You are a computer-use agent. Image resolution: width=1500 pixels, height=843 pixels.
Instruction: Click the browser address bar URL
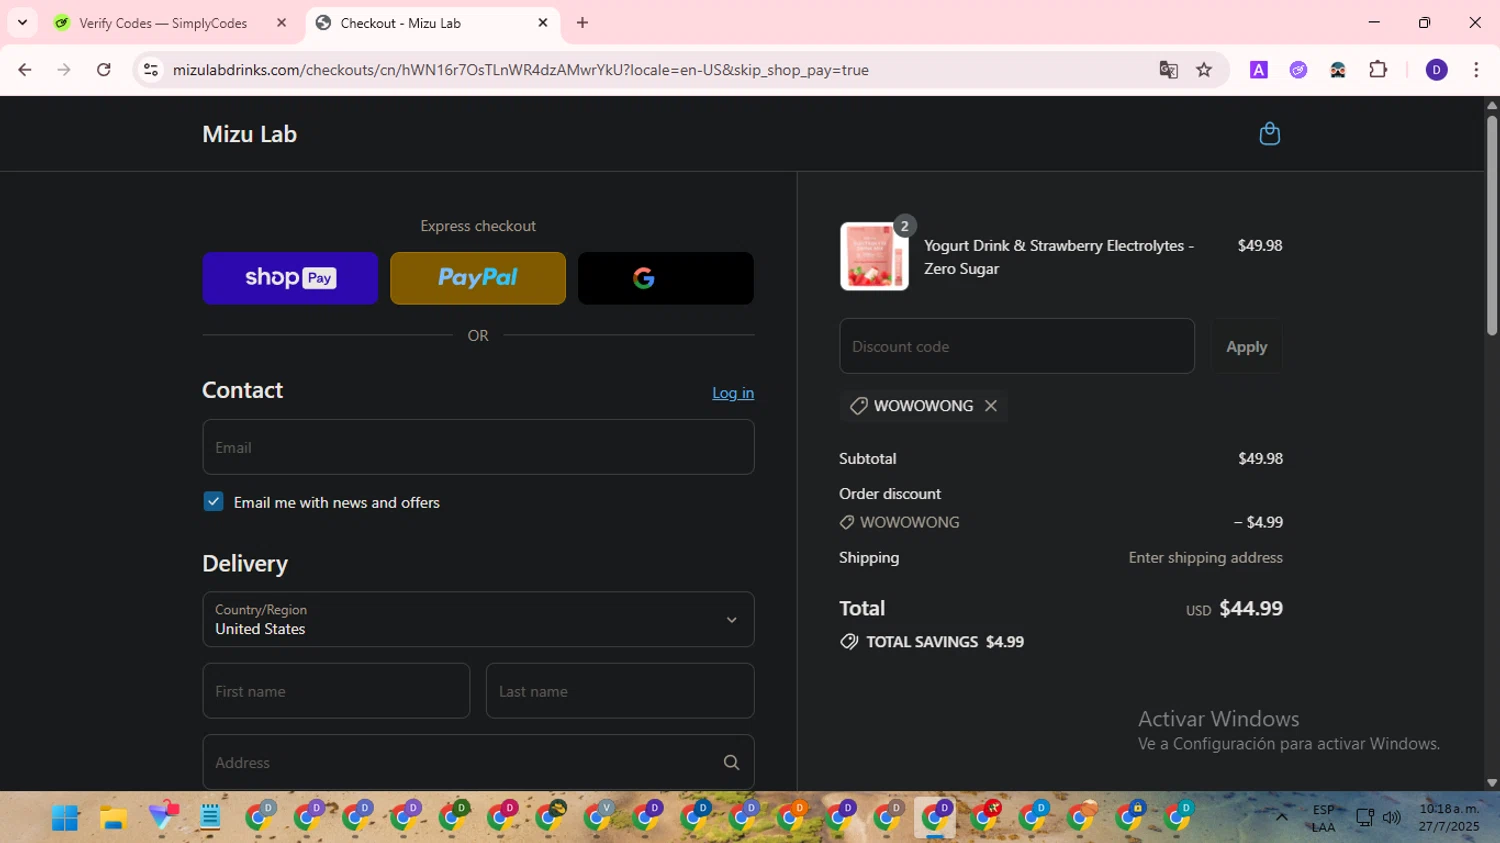(x=520, y=70)
